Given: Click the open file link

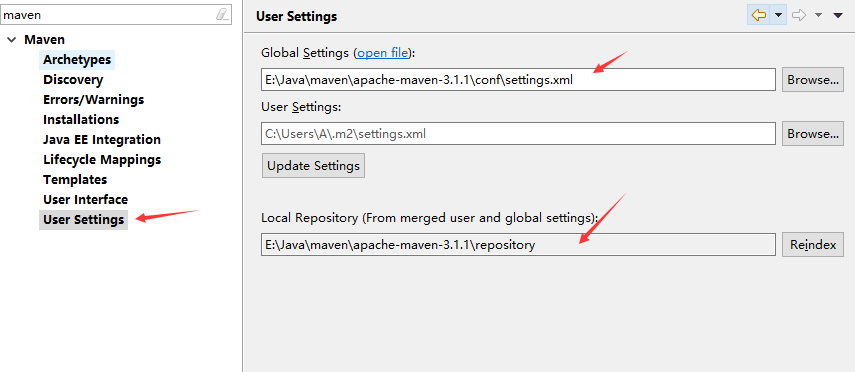Looking at the screenshot, I should pyautogui.click(x=382, y=53).
